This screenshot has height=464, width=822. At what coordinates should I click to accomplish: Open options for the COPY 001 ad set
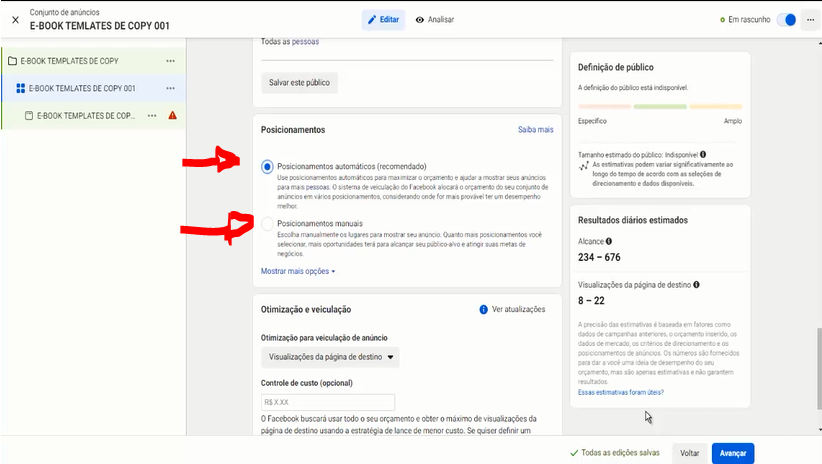coord(170,89)
